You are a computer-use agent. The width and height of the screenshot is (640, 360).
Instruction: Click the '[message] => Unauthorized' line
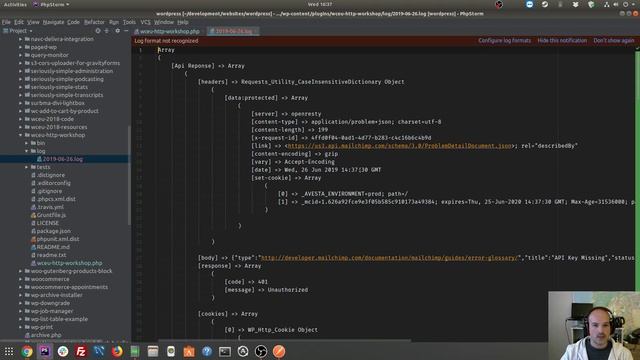[x=266, y=290]
